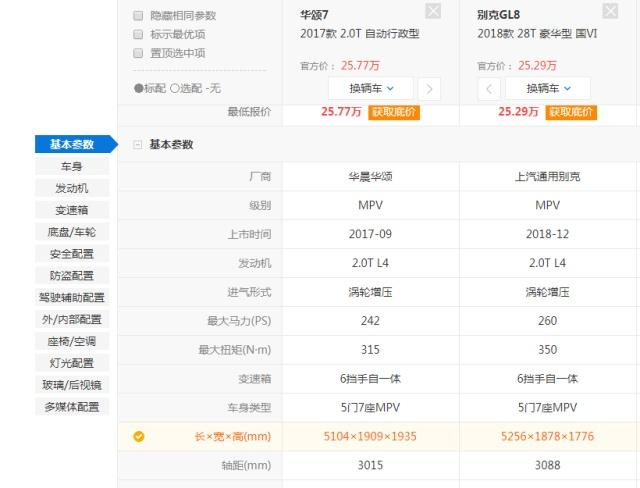Click wheelbase value 3088
This screenshot has width=640, height=488.
548,466
